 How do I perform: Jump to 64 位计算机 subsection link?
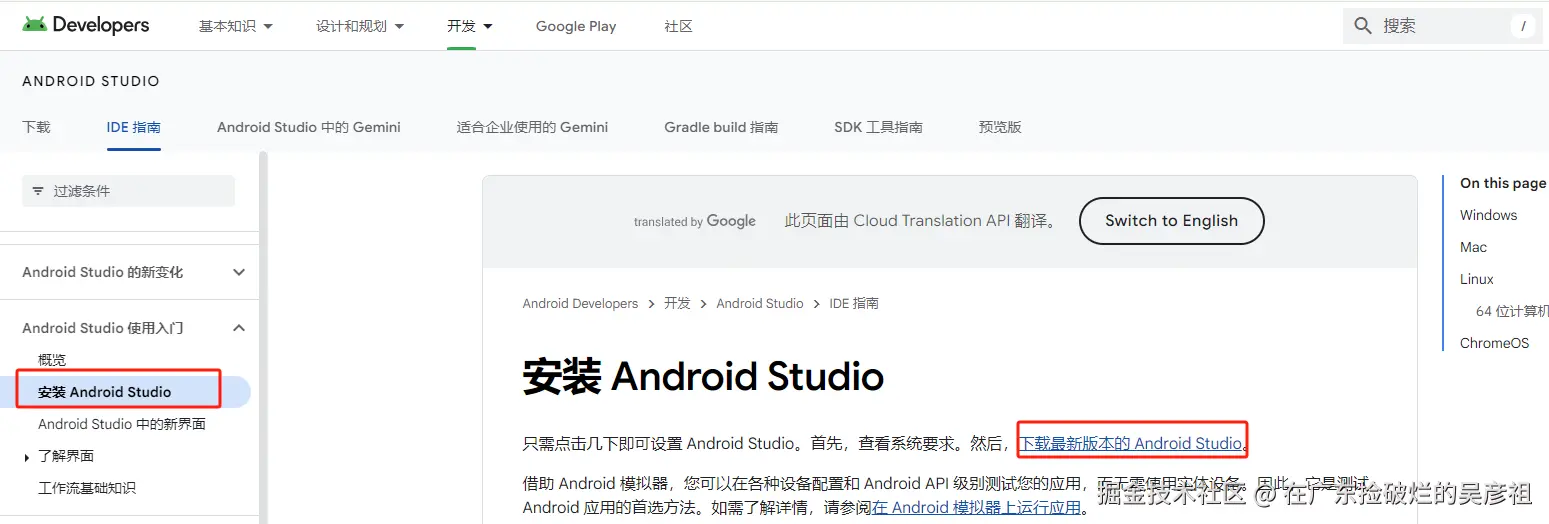pos(1512,311)
